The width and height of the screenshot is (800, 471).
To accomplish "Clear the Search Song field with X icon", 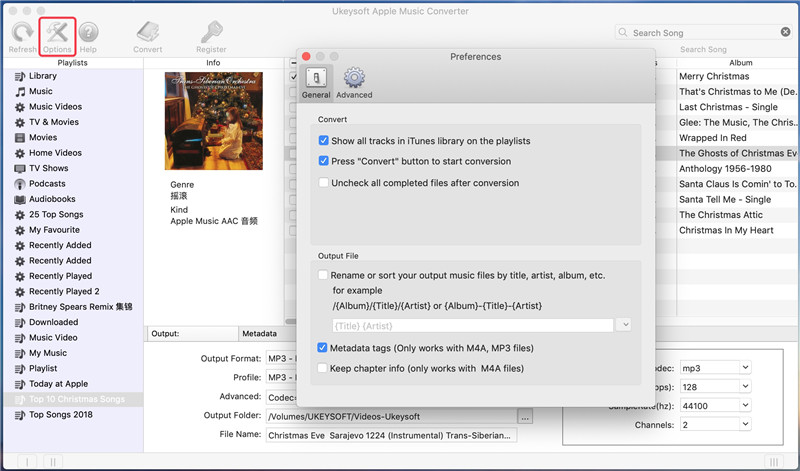I will (785, 32).
